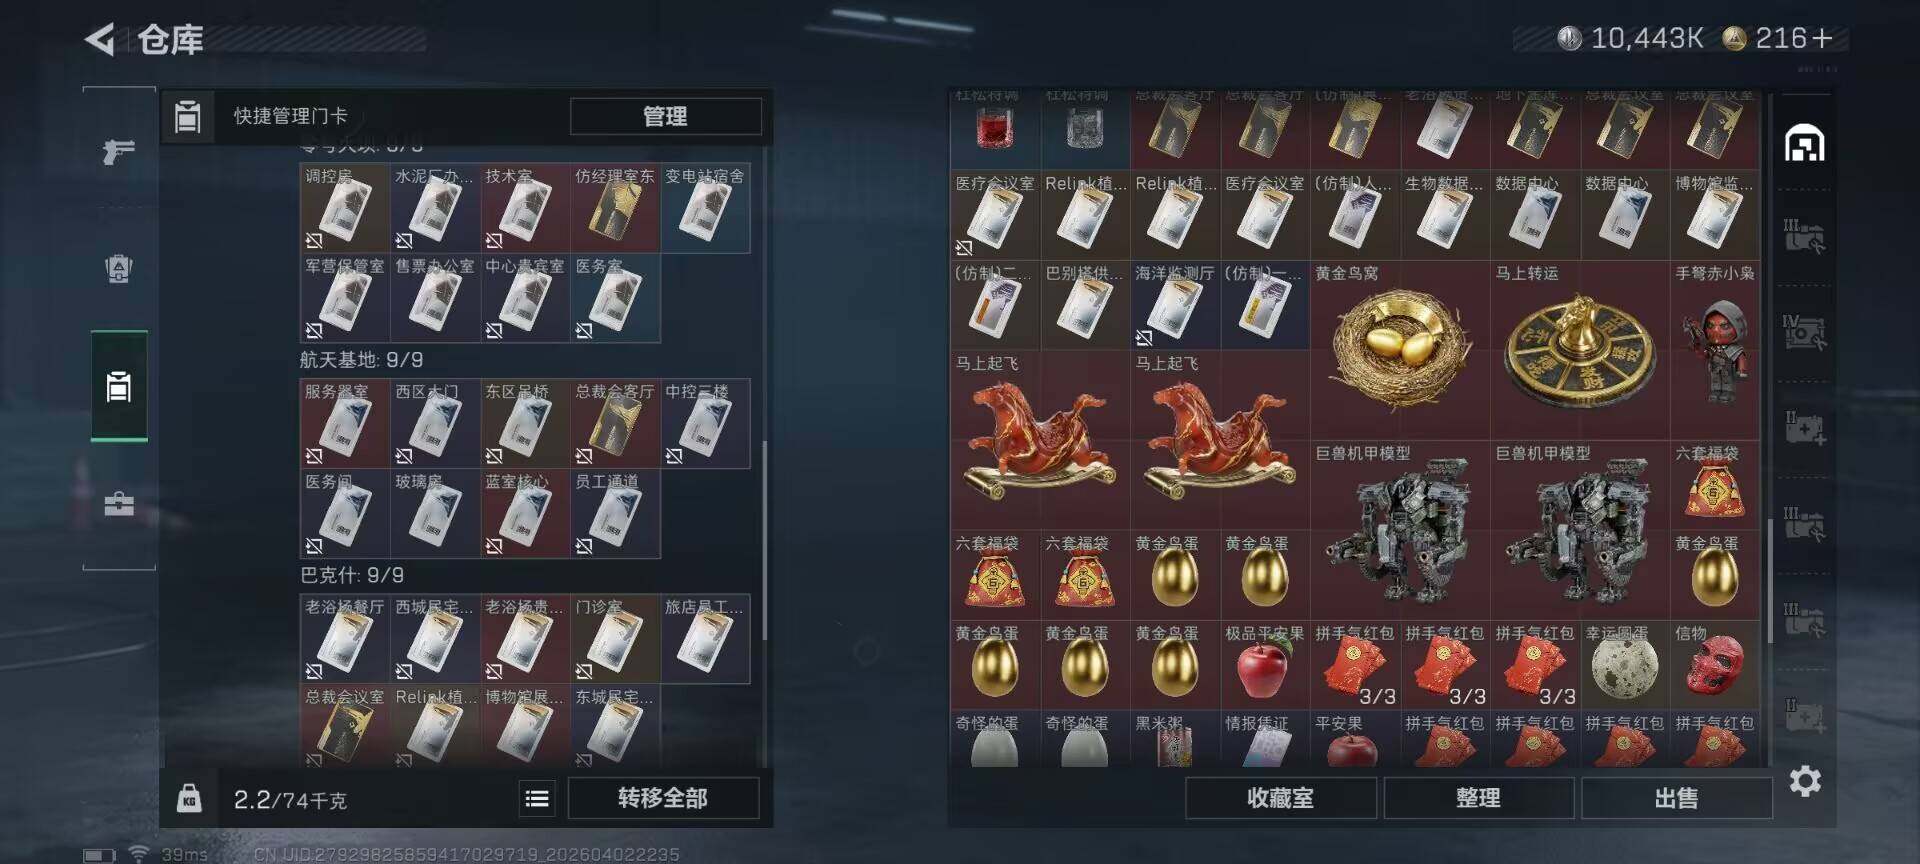Select the keycard clipboard sidebar tab
The height and width of the screenshot is (864, 1920).
119,386
